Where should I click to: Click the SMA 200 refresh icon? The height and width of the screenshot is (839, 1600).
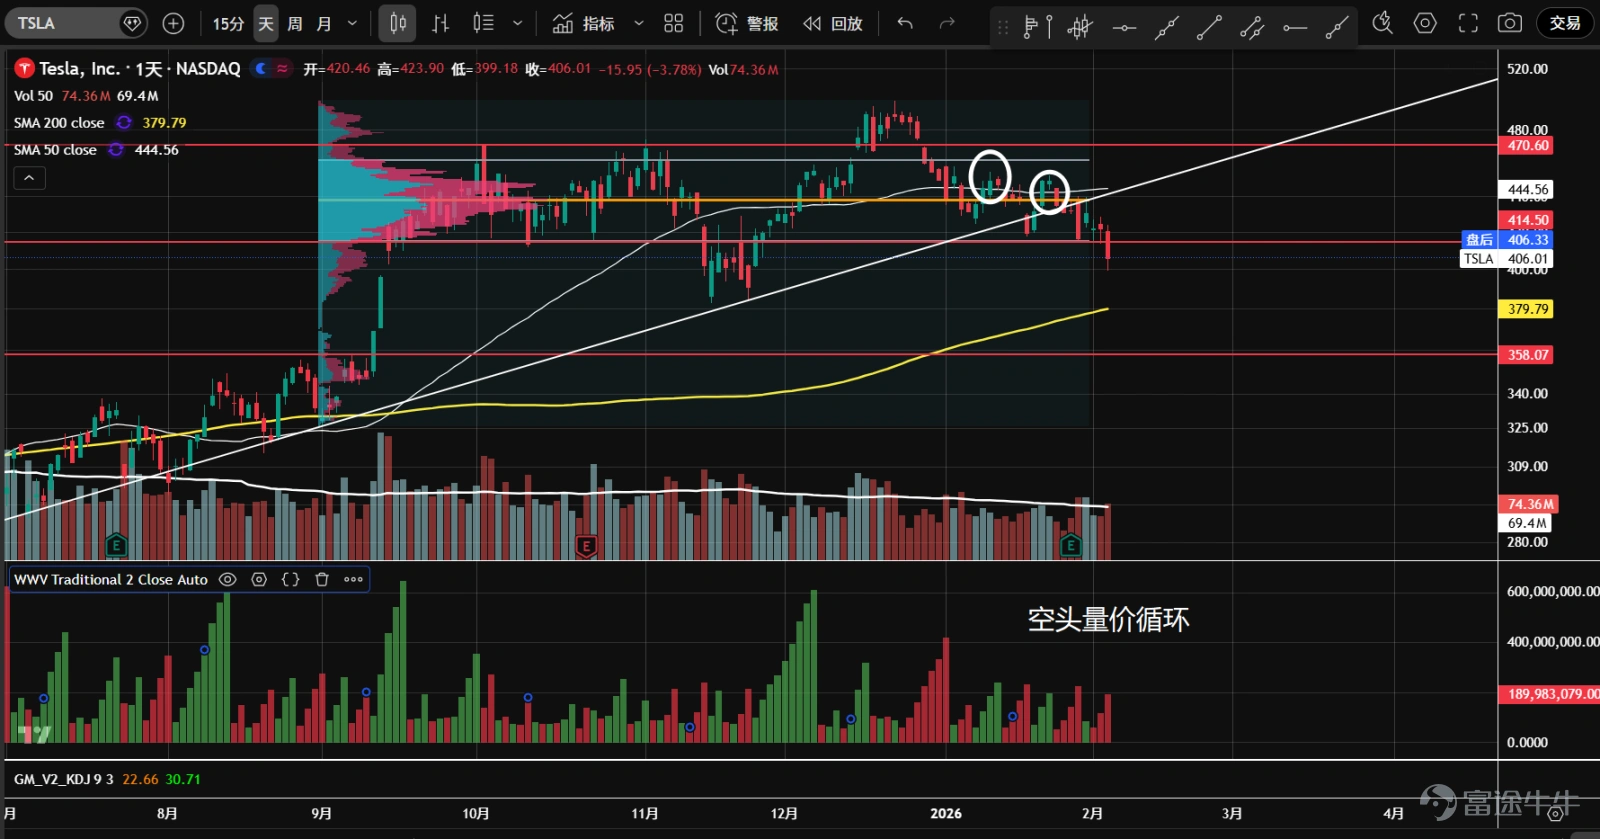124,122
